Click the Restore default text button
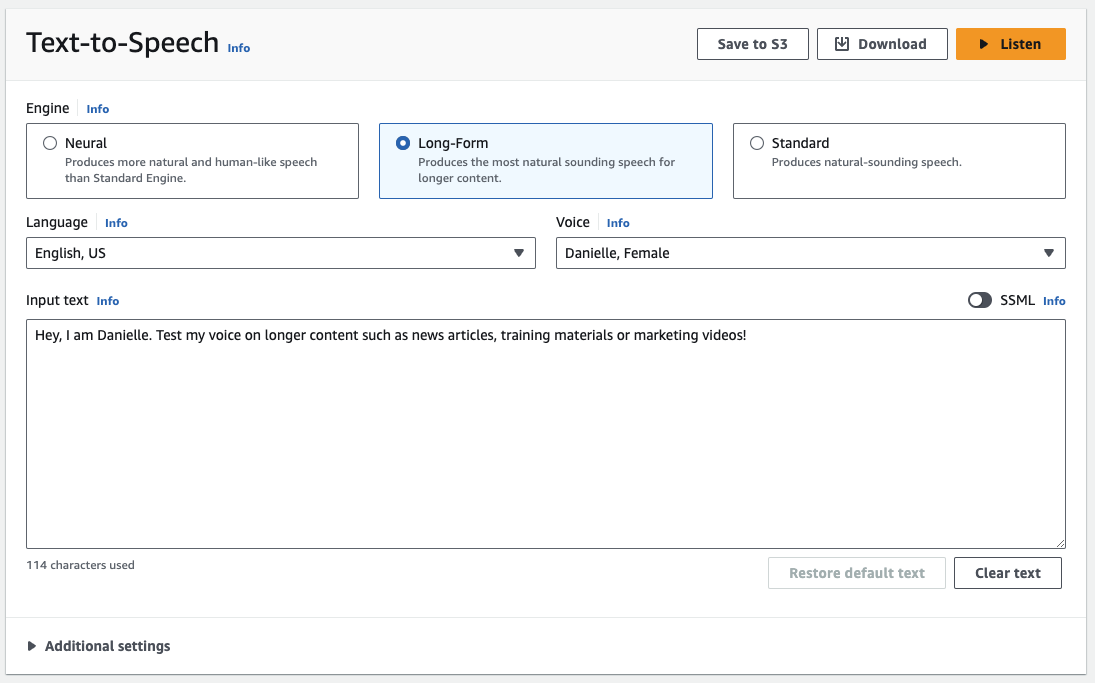Image resolution: width=1095 pixels, height=683 pixels. 856,573
